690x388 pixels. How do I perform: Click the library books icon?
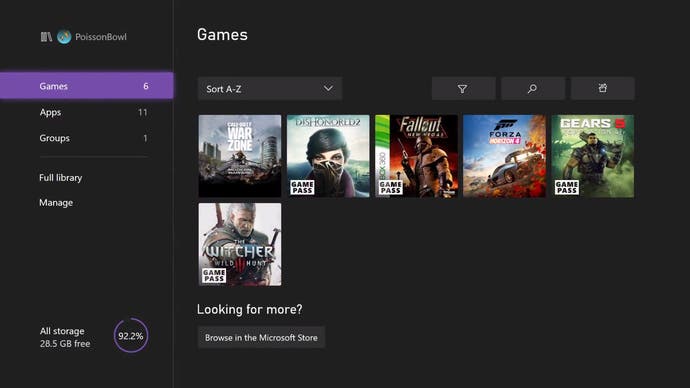click(46, 37)
